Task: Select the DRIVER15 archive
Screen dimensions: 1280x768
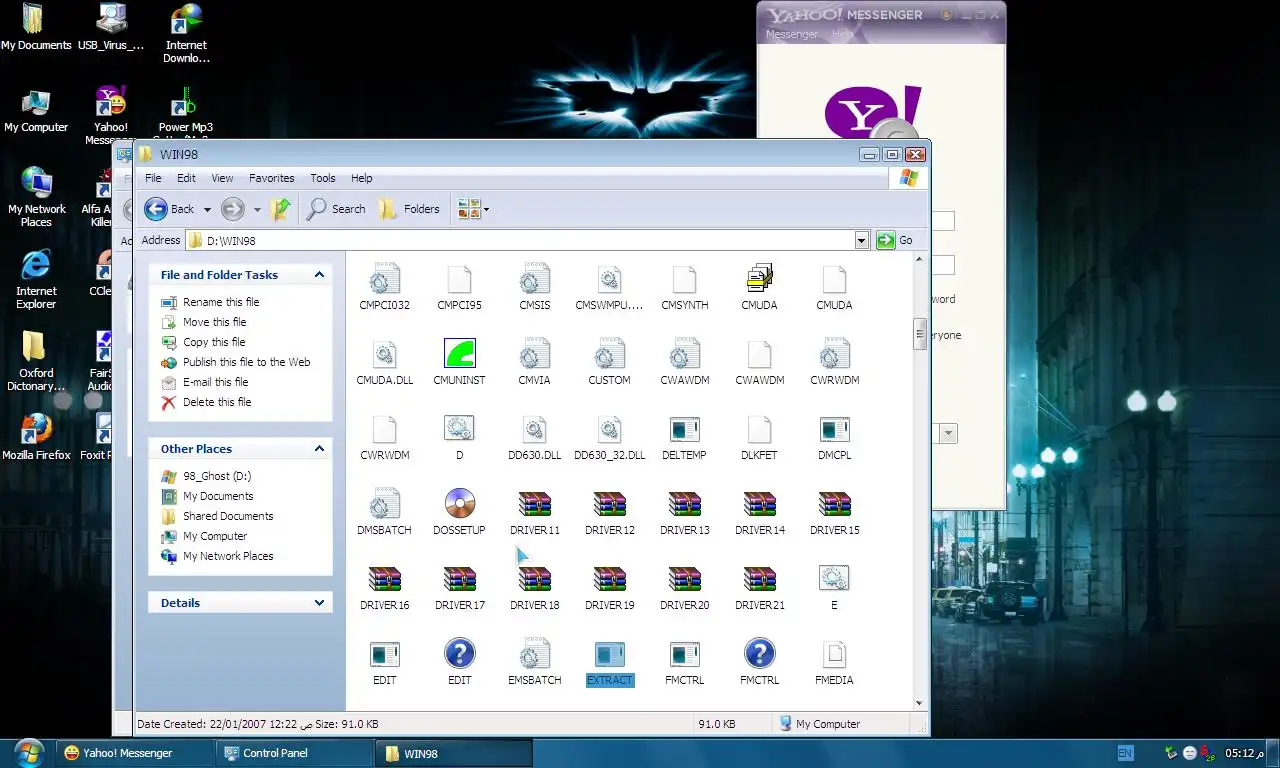Action: (x=834, y=513)
